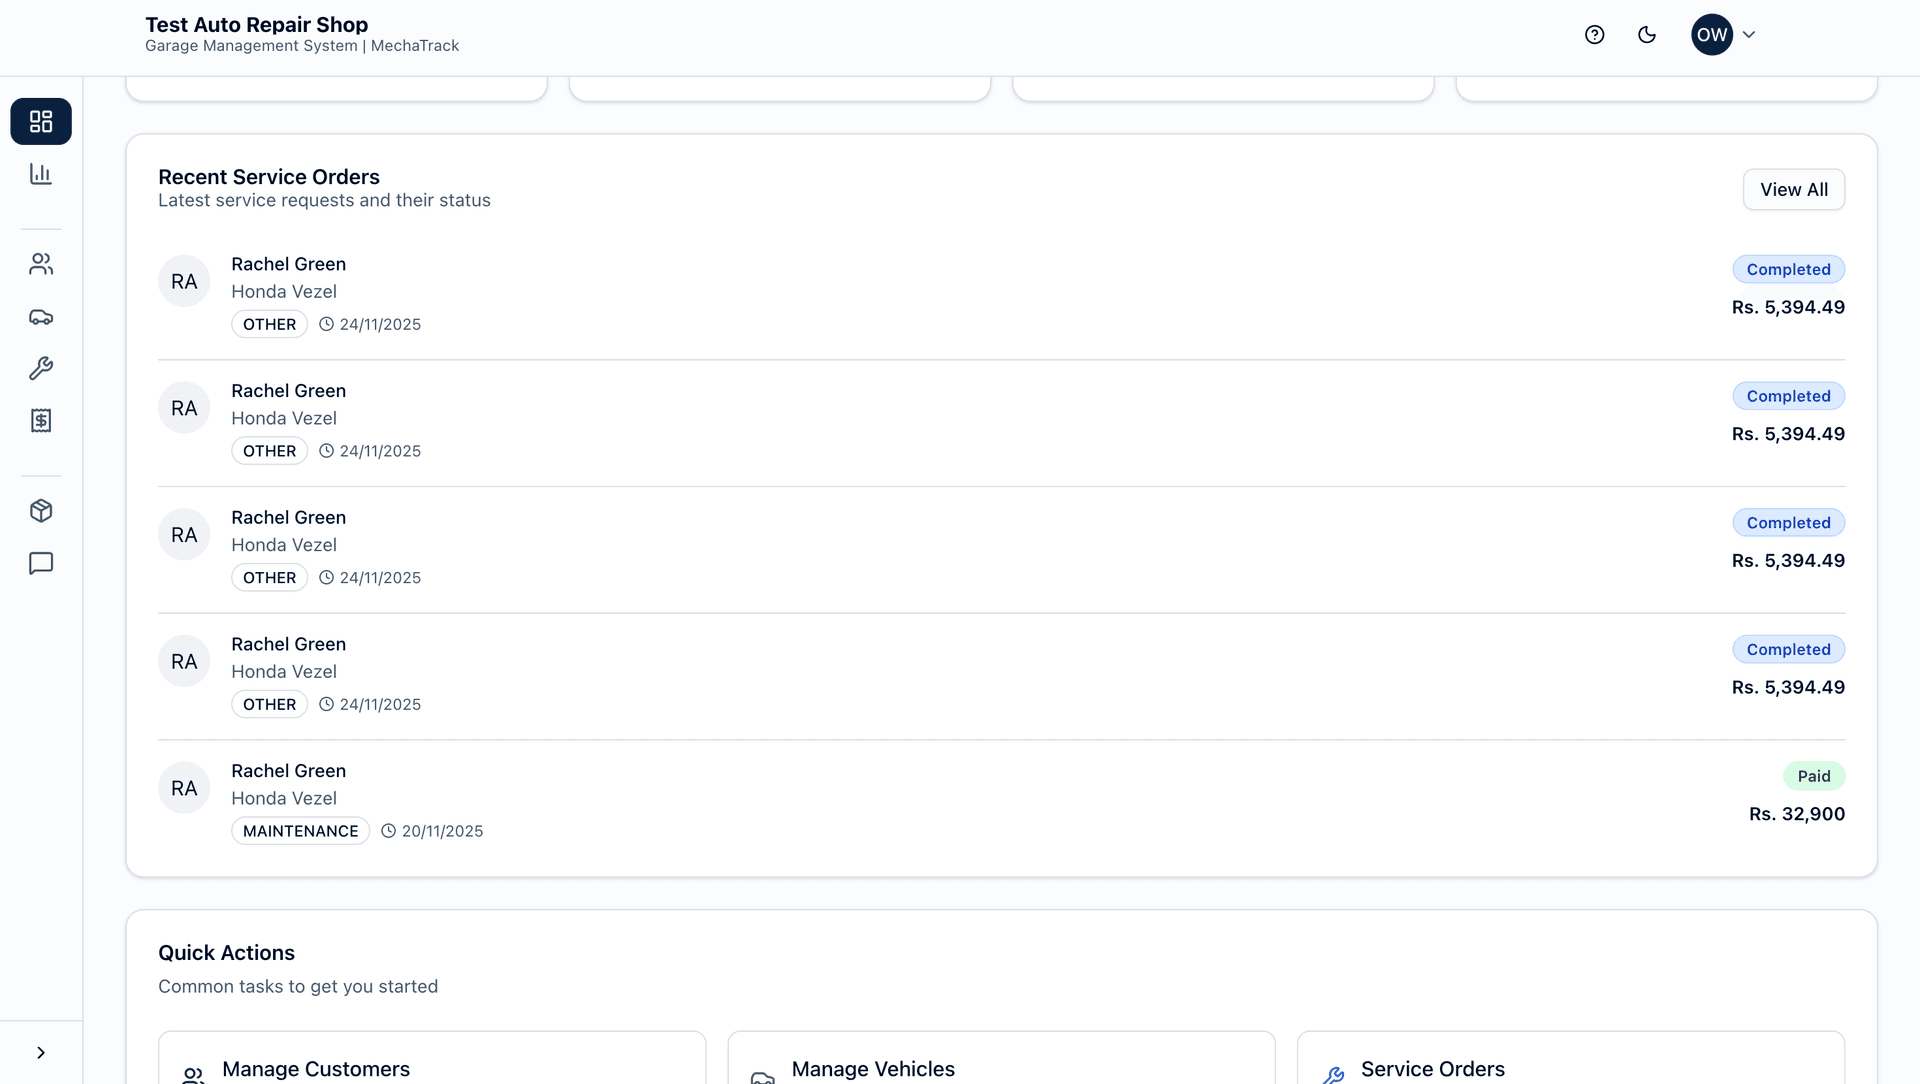Expand the sidebar using the bottom chevron
Viewport: 1920px width, 1084px height.
(40, 1052)
